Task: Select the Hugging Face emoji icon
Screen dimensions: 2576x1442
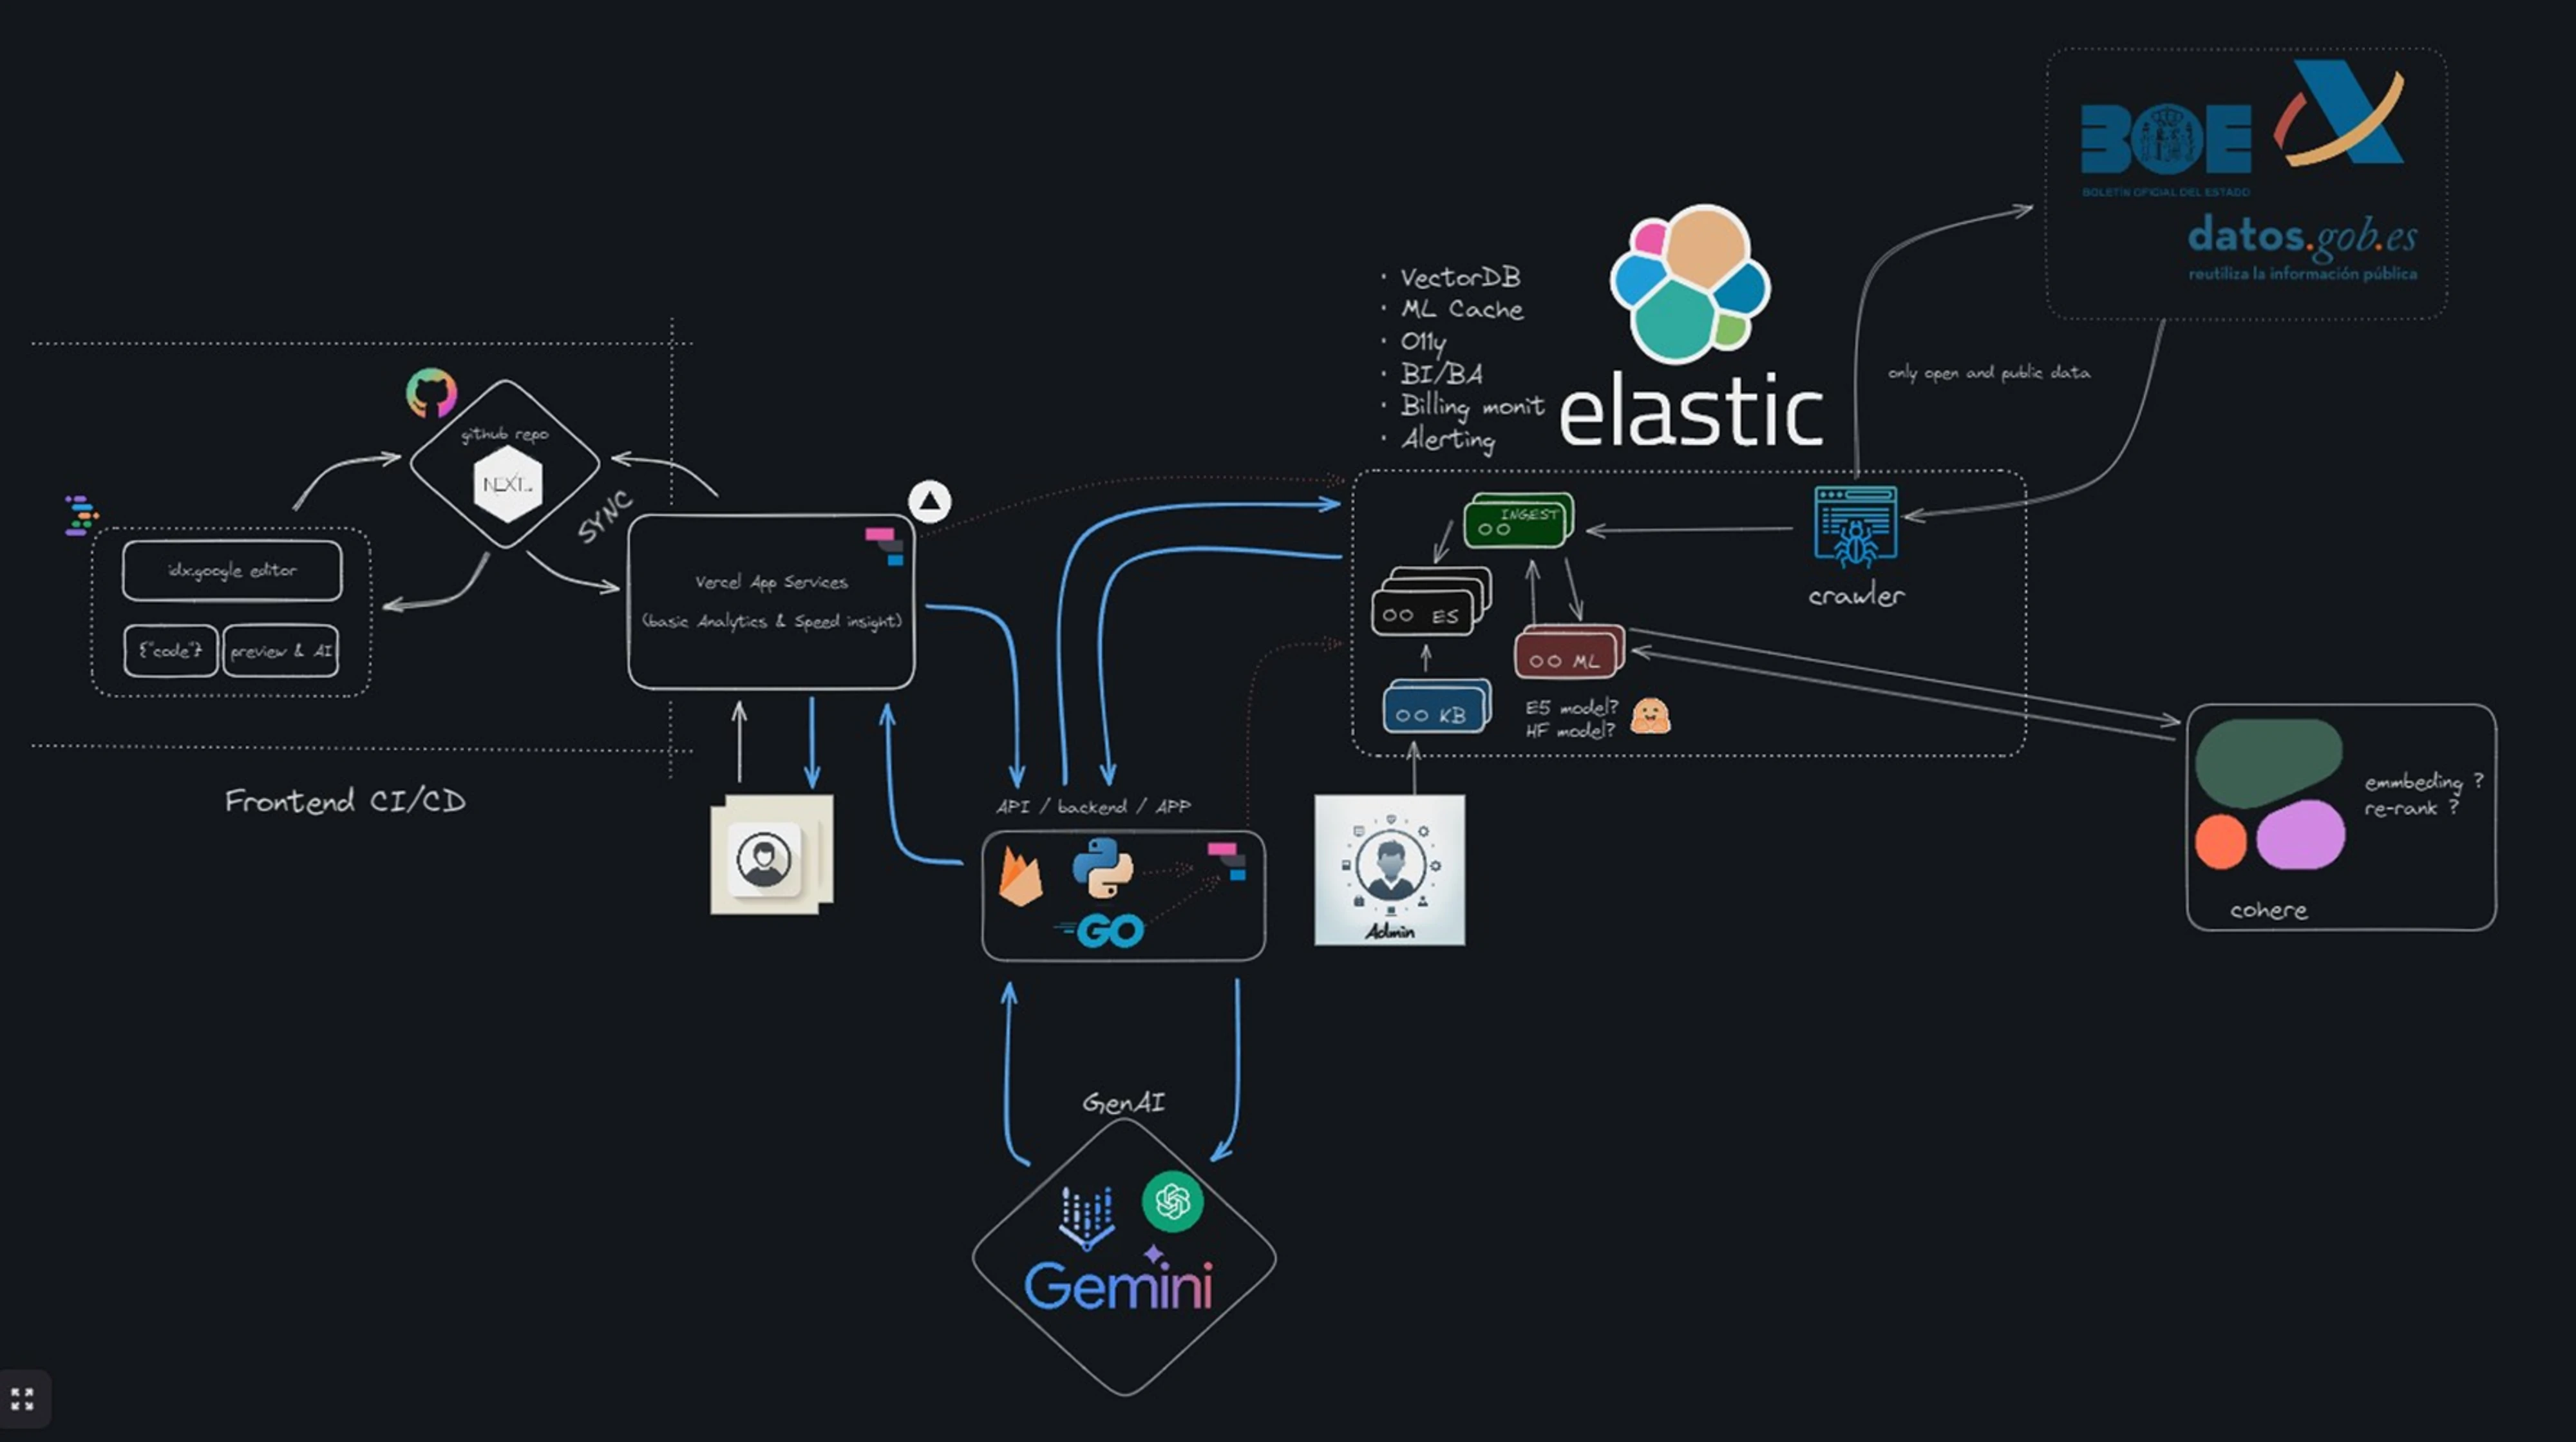Action: click(x=1650, y=716)
